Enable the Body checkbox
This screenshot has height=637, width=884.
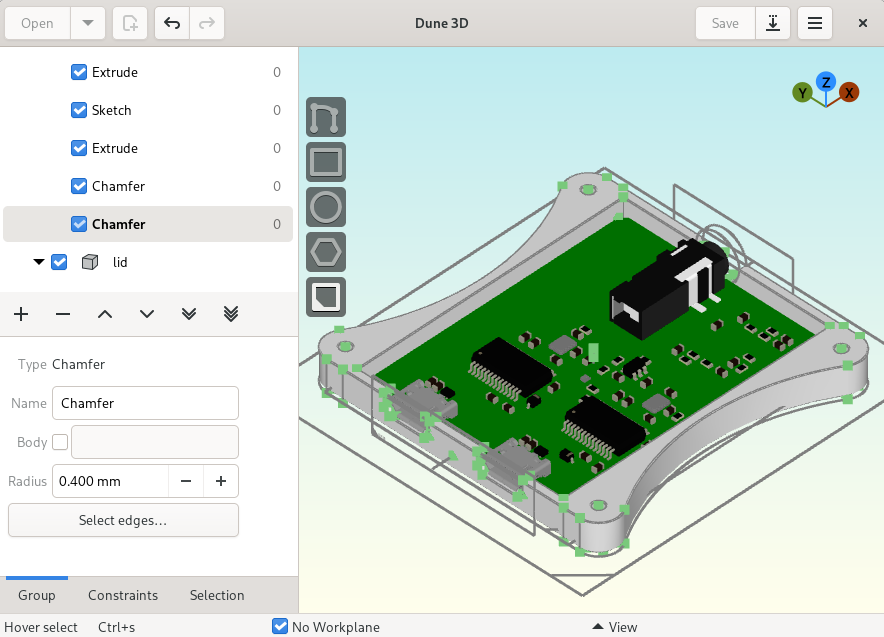(60, 442)
